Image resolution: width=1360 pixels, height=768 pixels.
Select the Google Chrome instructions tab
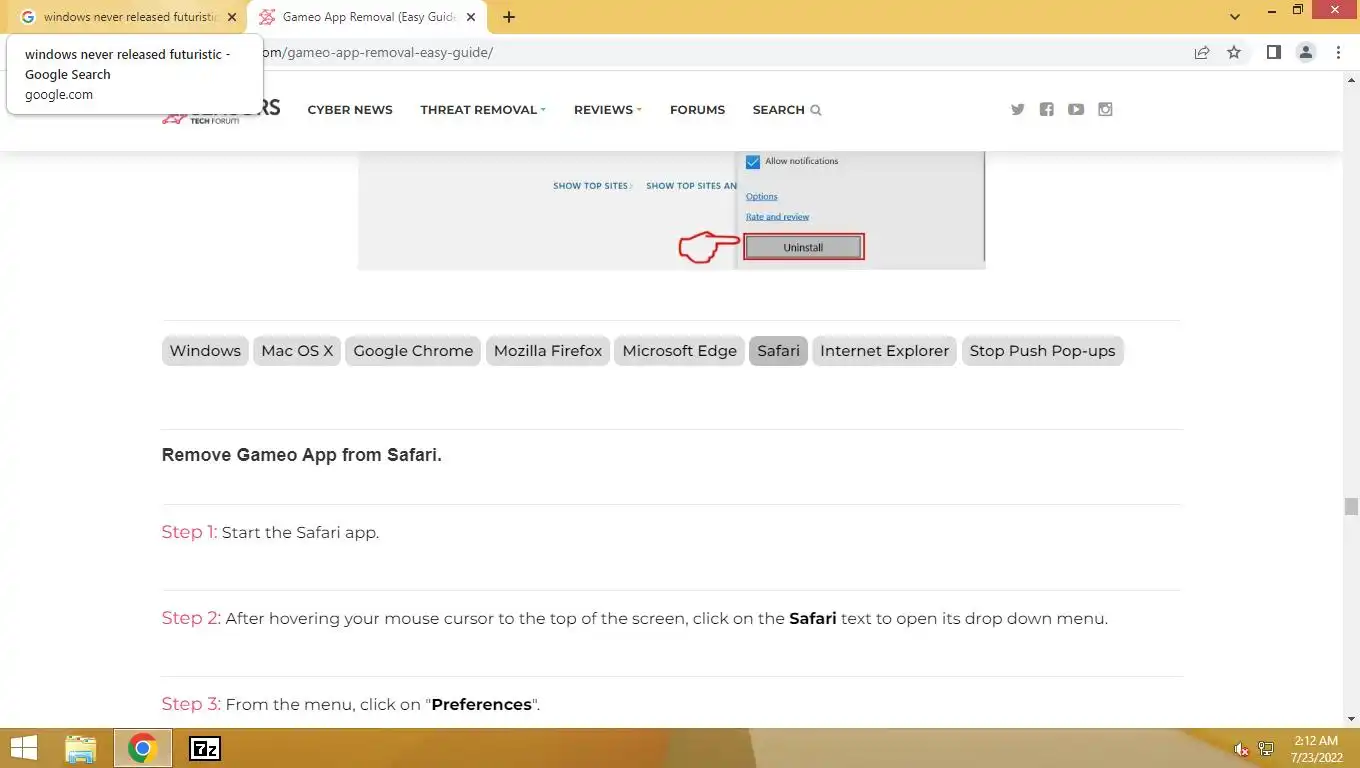(x=413, y=351)
